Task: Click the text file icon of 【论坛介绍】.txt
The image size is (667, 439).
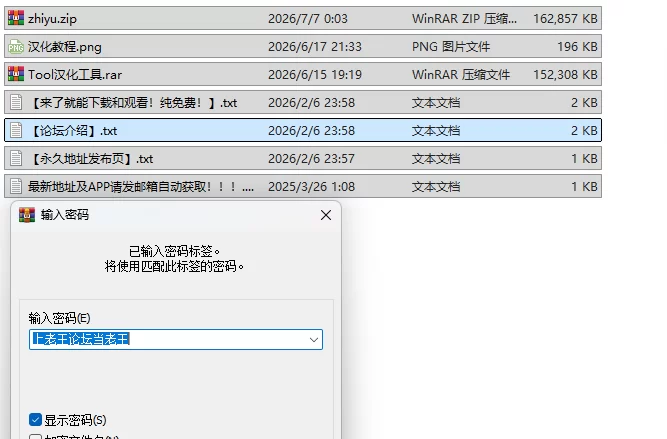Action: (x=16, y=131)
